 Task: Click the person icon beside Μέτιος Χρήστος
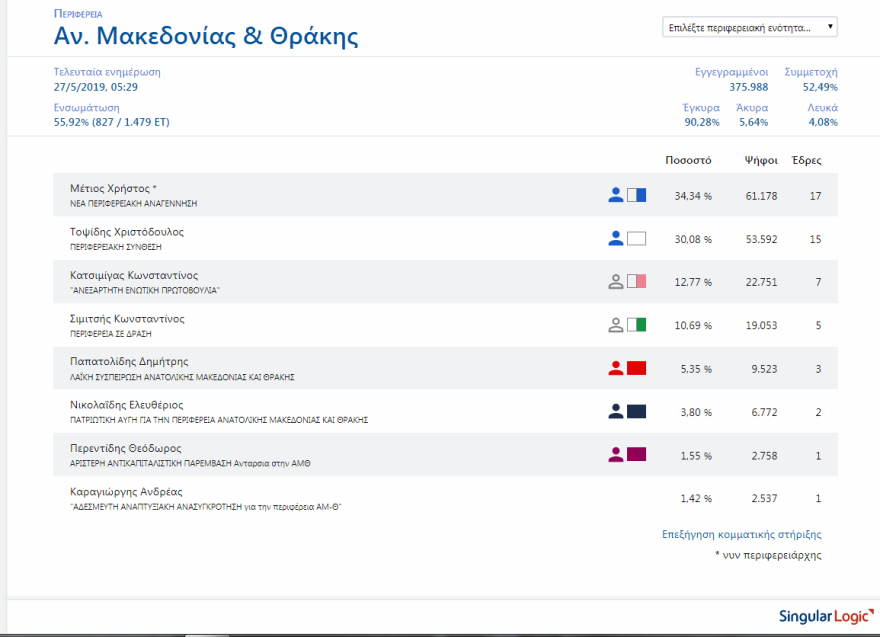[616, 195]
